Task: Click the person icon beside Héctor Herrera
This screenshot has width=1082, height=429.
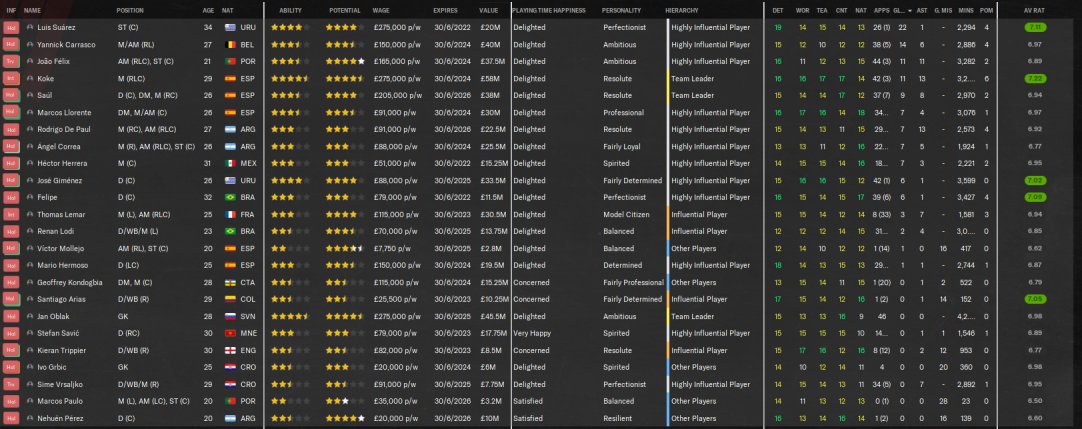Action: pos(30,163)
